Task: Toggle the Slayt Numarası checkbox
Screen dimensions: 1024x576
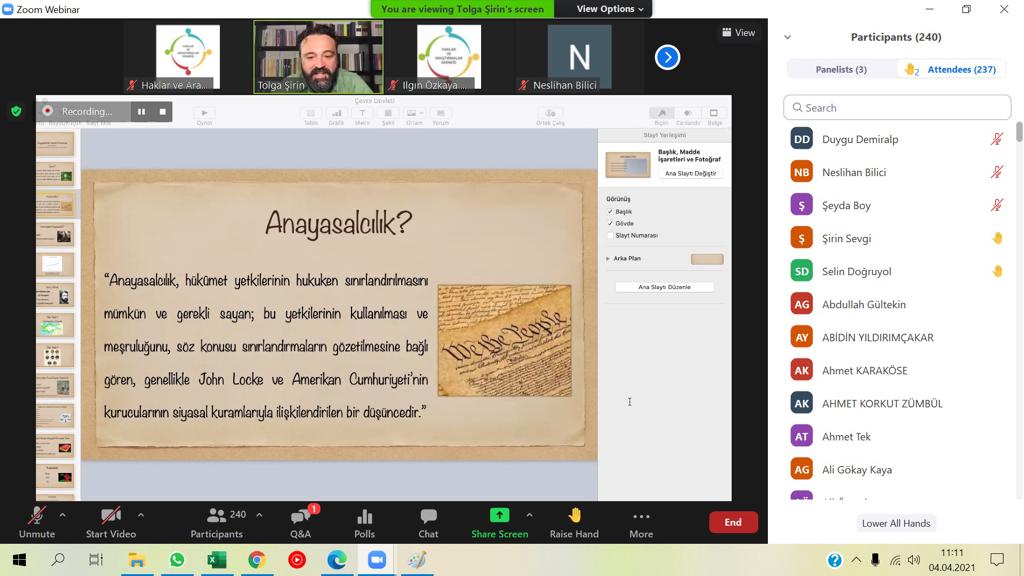Action: pos(610,235)
